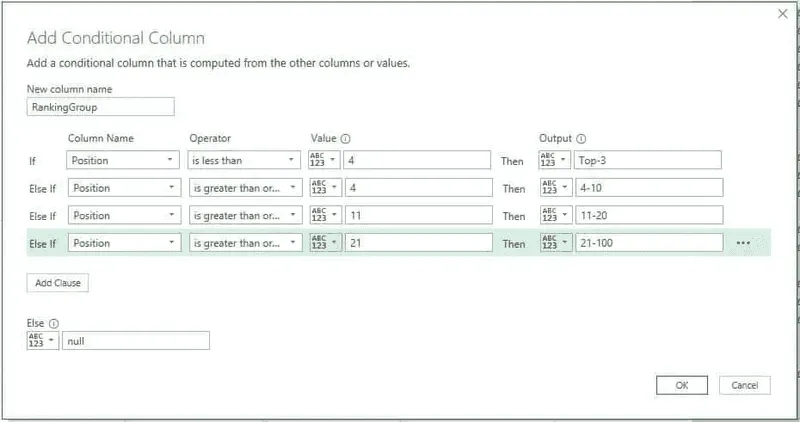Click the info icon next to Output header
The width and height of the screenshot is (800, 422).
point(581,138)
